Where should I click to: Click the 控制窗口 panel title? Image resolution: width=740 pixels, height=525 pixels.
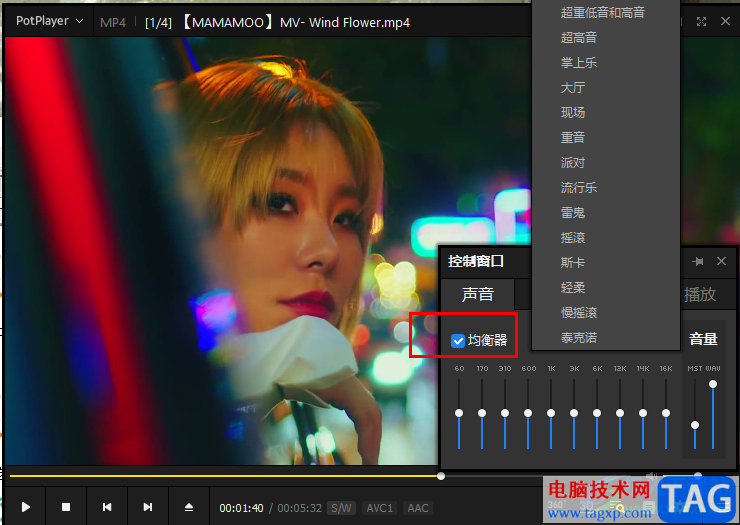[x=476, y=261]
